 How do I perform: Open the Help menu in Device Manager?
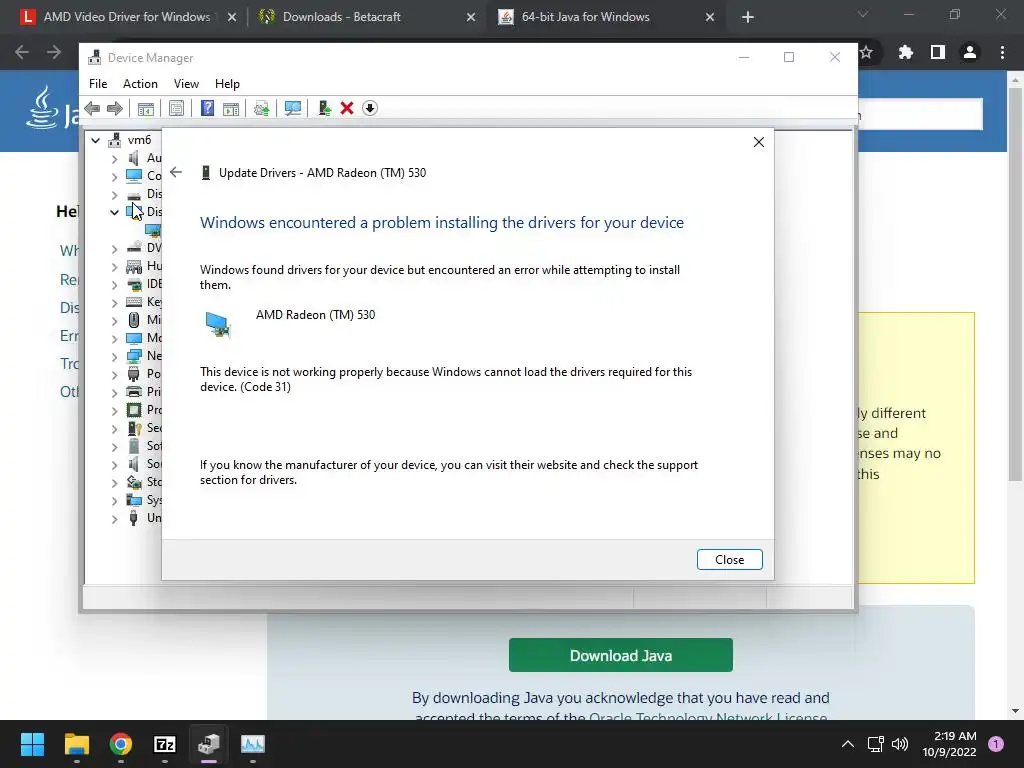coord(227,84)
